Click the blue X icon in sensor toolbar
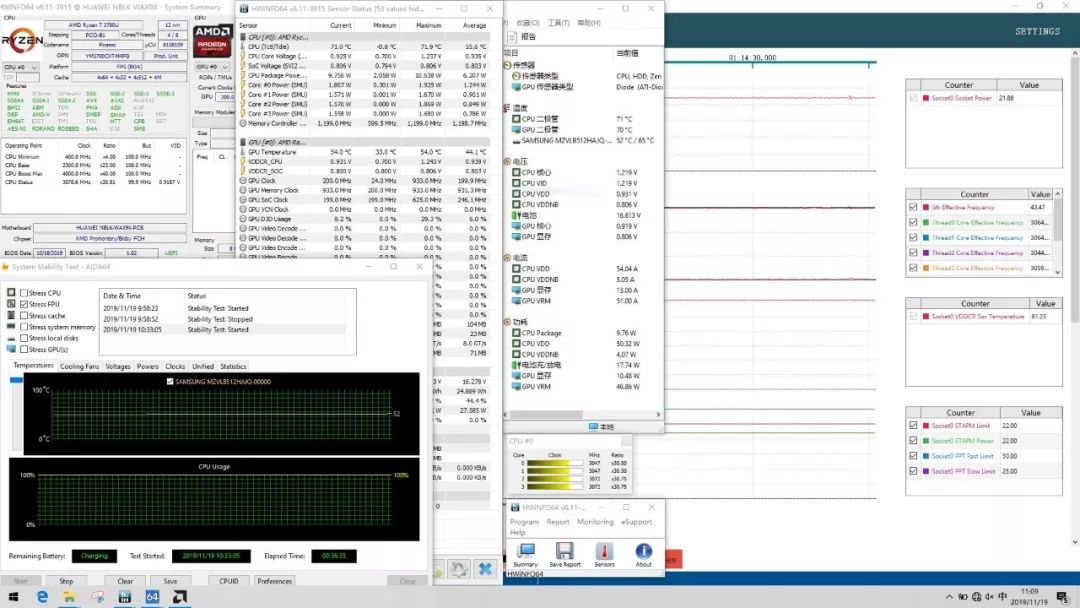The image size is (1080, 608). coord(485,568)
